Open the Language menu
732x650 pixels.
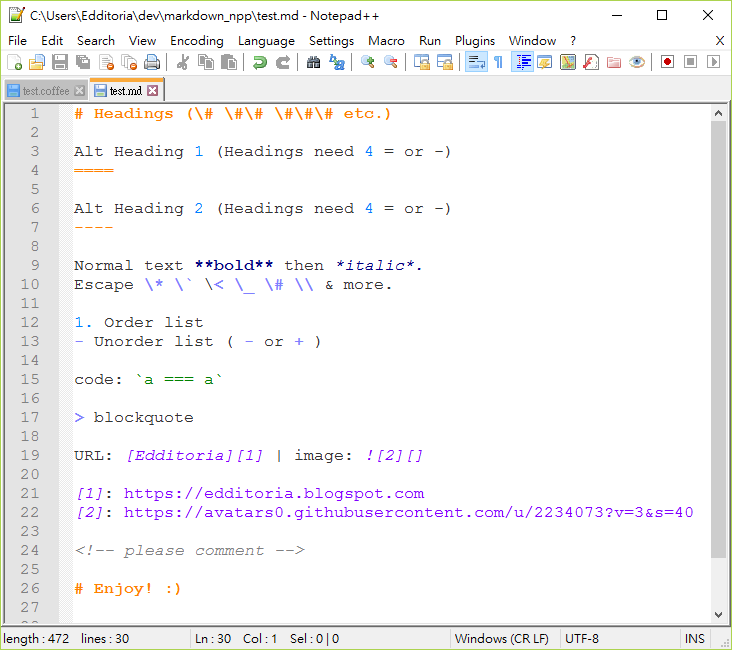click(266, 41)
